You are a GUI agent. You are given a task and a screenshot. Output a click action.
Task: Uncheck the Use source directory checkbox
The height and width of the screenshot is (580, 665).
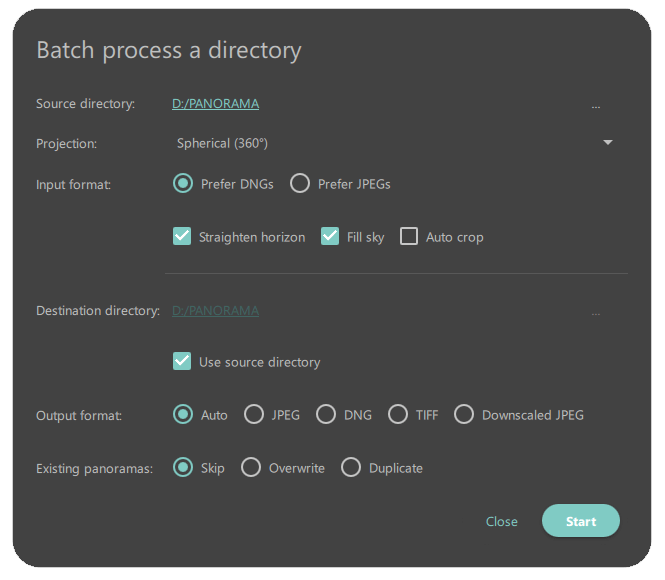click(182, 361)
